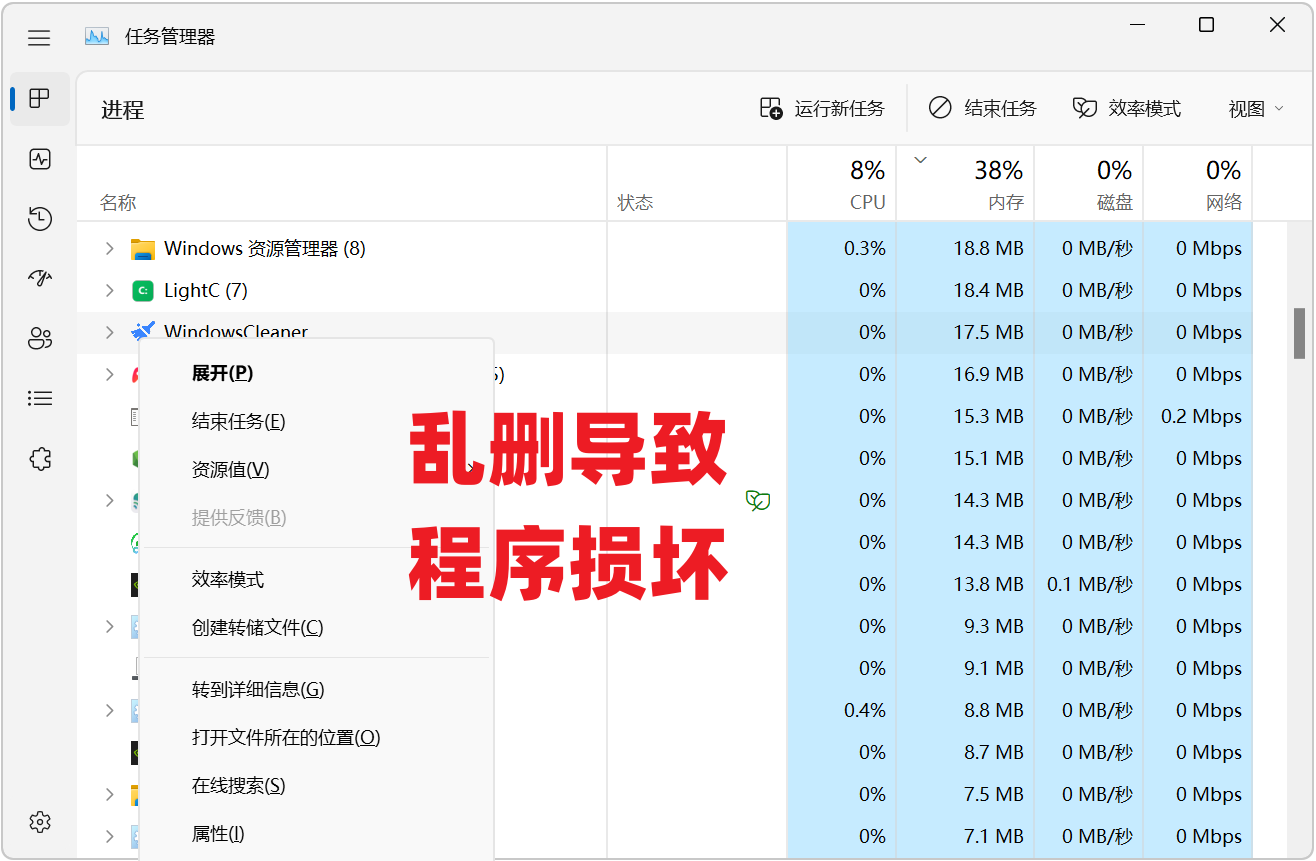Screen dimensions: 1316x861
Task: Click the 0.4% CPU cell
Action: point(841,710)
